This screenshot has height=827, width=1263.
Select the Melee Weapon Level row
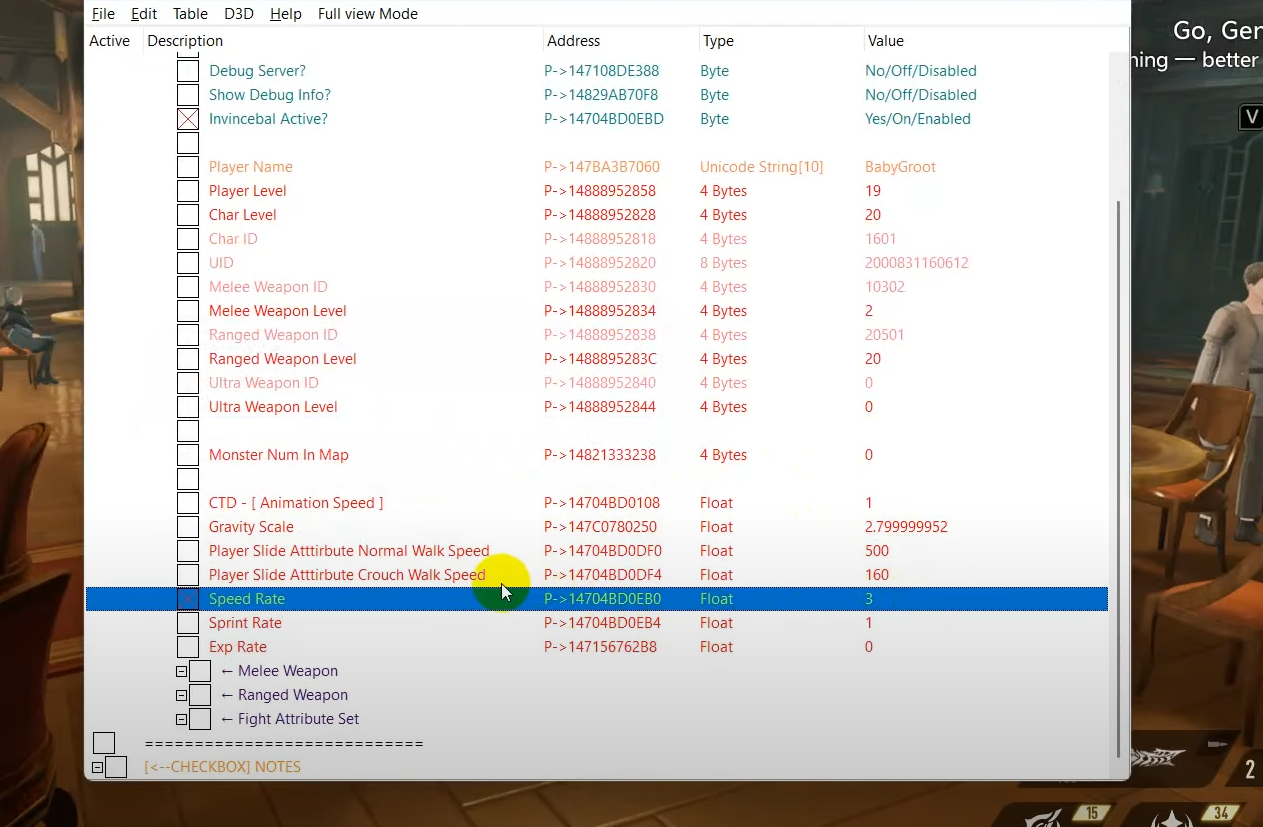pyautogui.click(x=597, y=311)
